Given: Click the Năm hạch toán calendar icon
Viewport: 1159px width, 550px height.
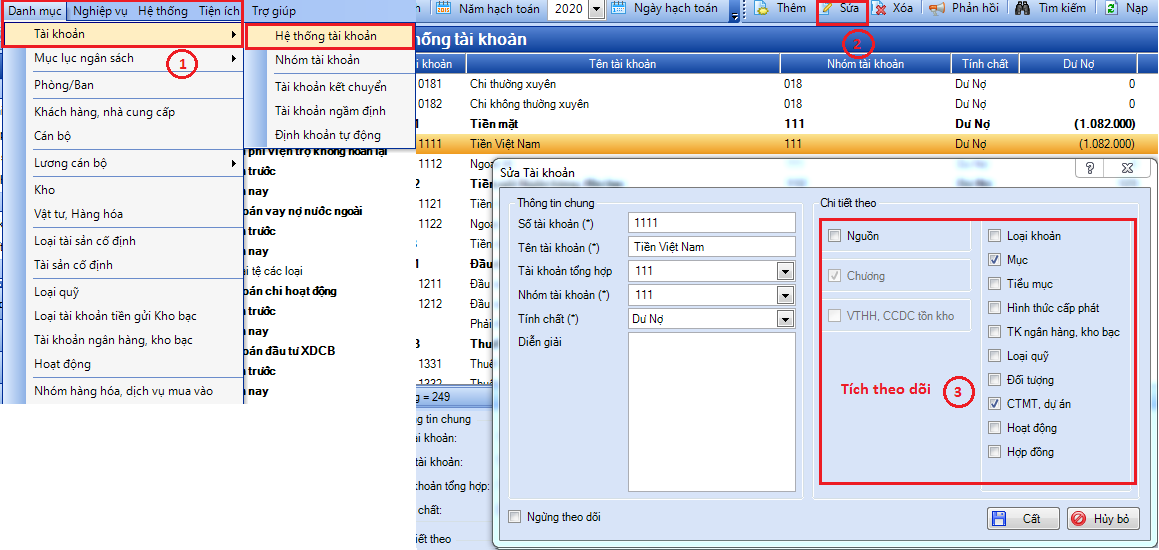Looking at the screenshot, I should [443, 9].
